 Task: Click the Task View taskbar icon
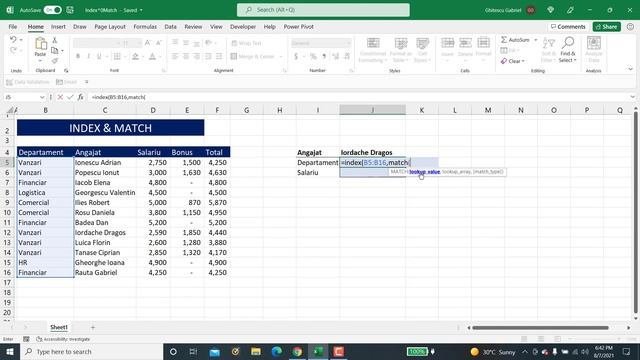pyautogui.click(x=193, y=351)
